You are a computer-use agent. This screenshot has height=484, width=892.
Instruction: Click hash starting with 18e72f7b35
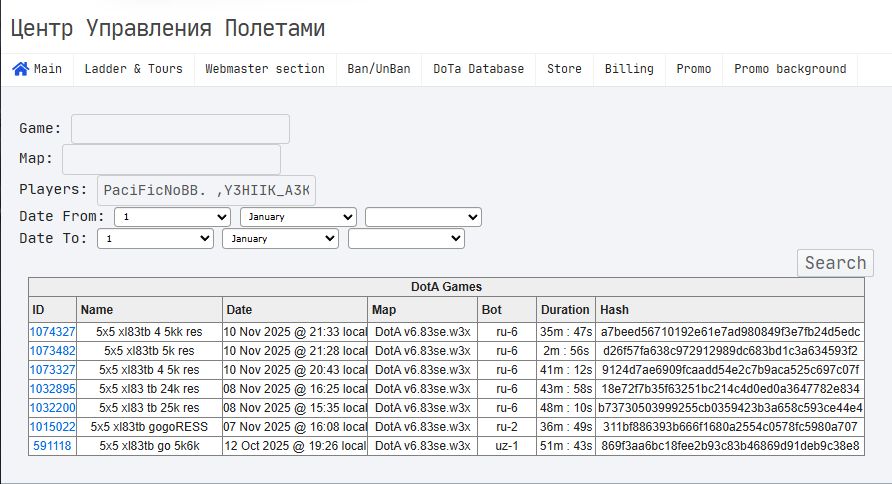[730, 389]
